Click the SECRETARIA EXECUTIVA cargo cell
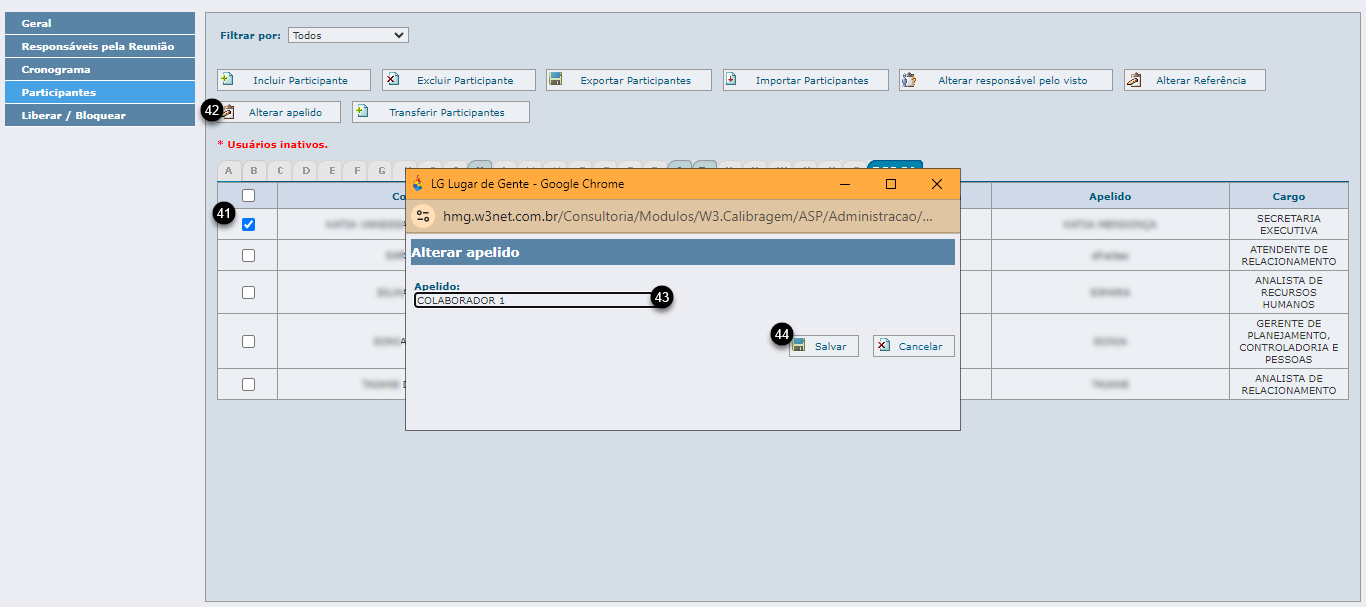Viewport: 1366px width, 607px height. pyautogui.click(x=1289, y=224)
